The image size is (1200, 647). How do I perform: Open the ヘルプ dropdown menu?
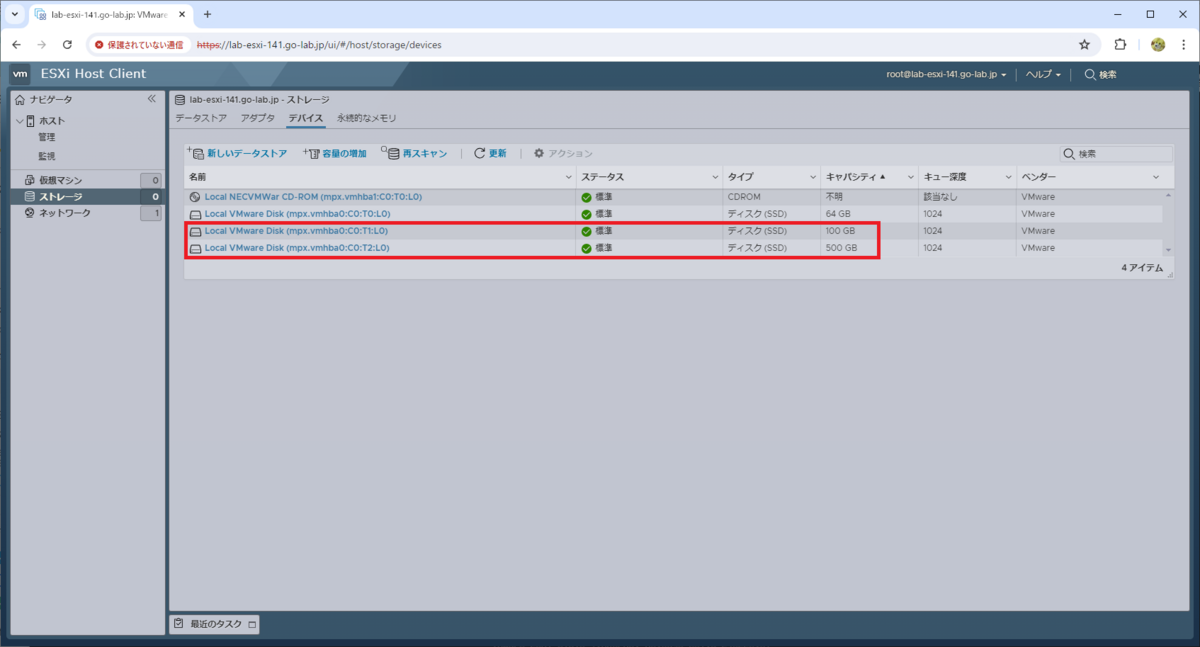click(1043, 75)
